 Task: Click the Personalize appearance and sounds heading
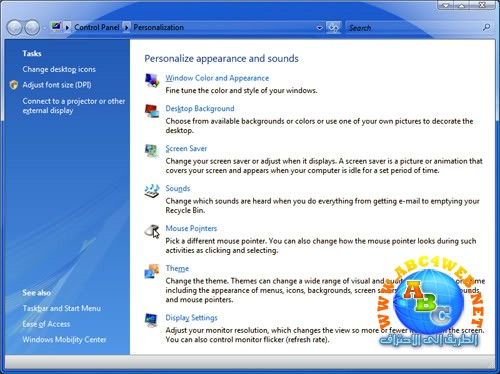(x=221, y=59)
